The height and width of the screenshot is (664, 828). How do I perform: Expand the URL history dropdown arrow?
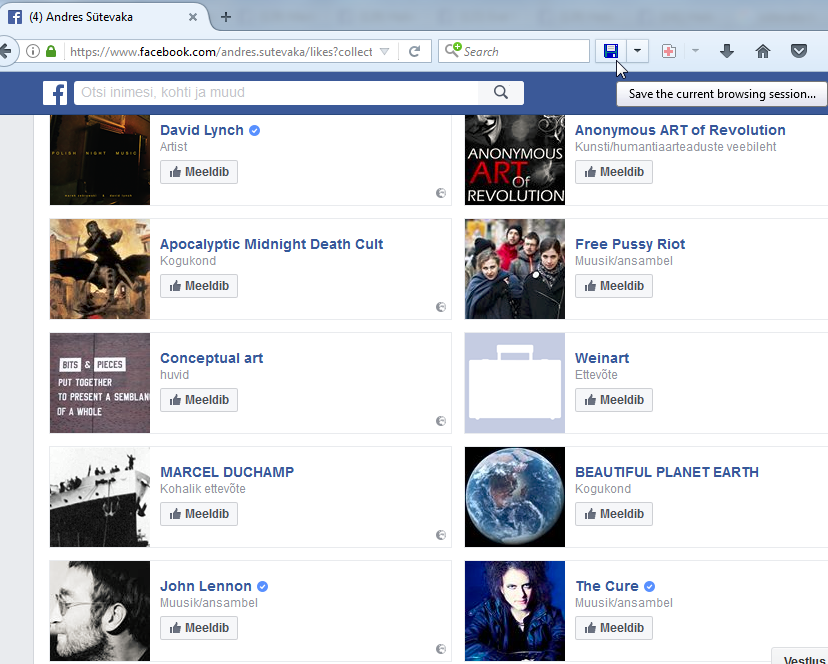pos(384,51)
